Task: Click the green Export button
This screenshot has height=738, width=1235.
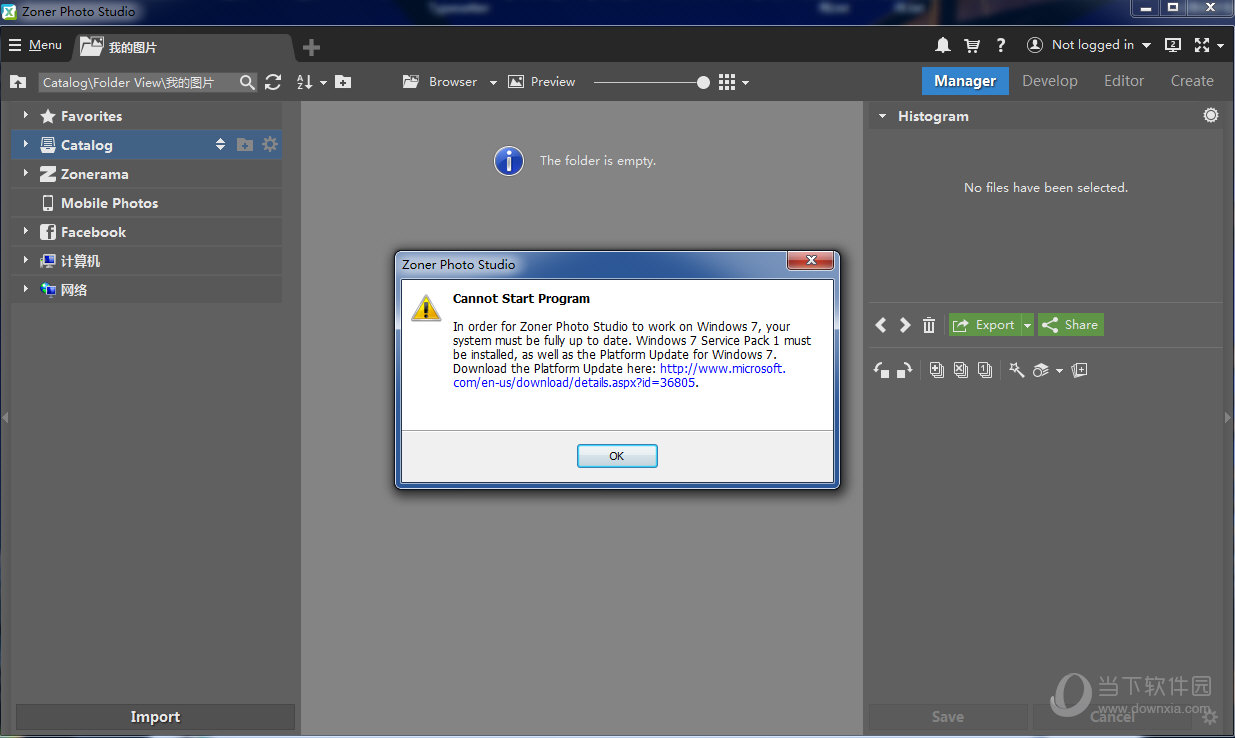Action: coord(983,325)
